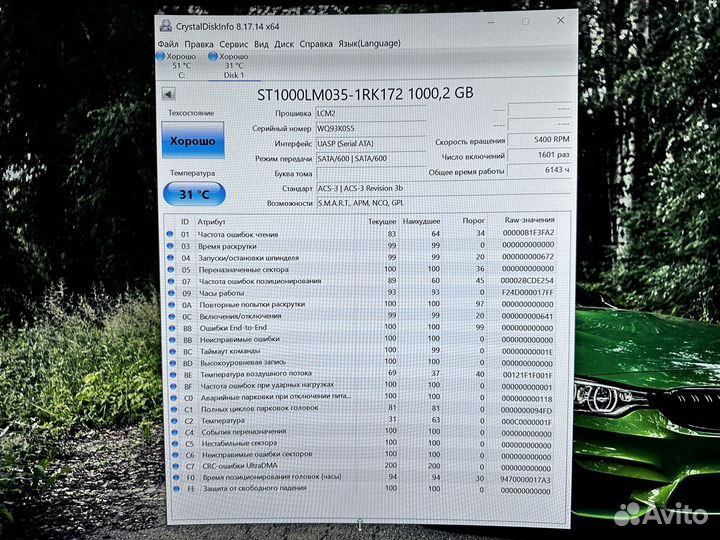Open the Язык(Language) menu
This screenshot has width=720, height=540.
369,43
